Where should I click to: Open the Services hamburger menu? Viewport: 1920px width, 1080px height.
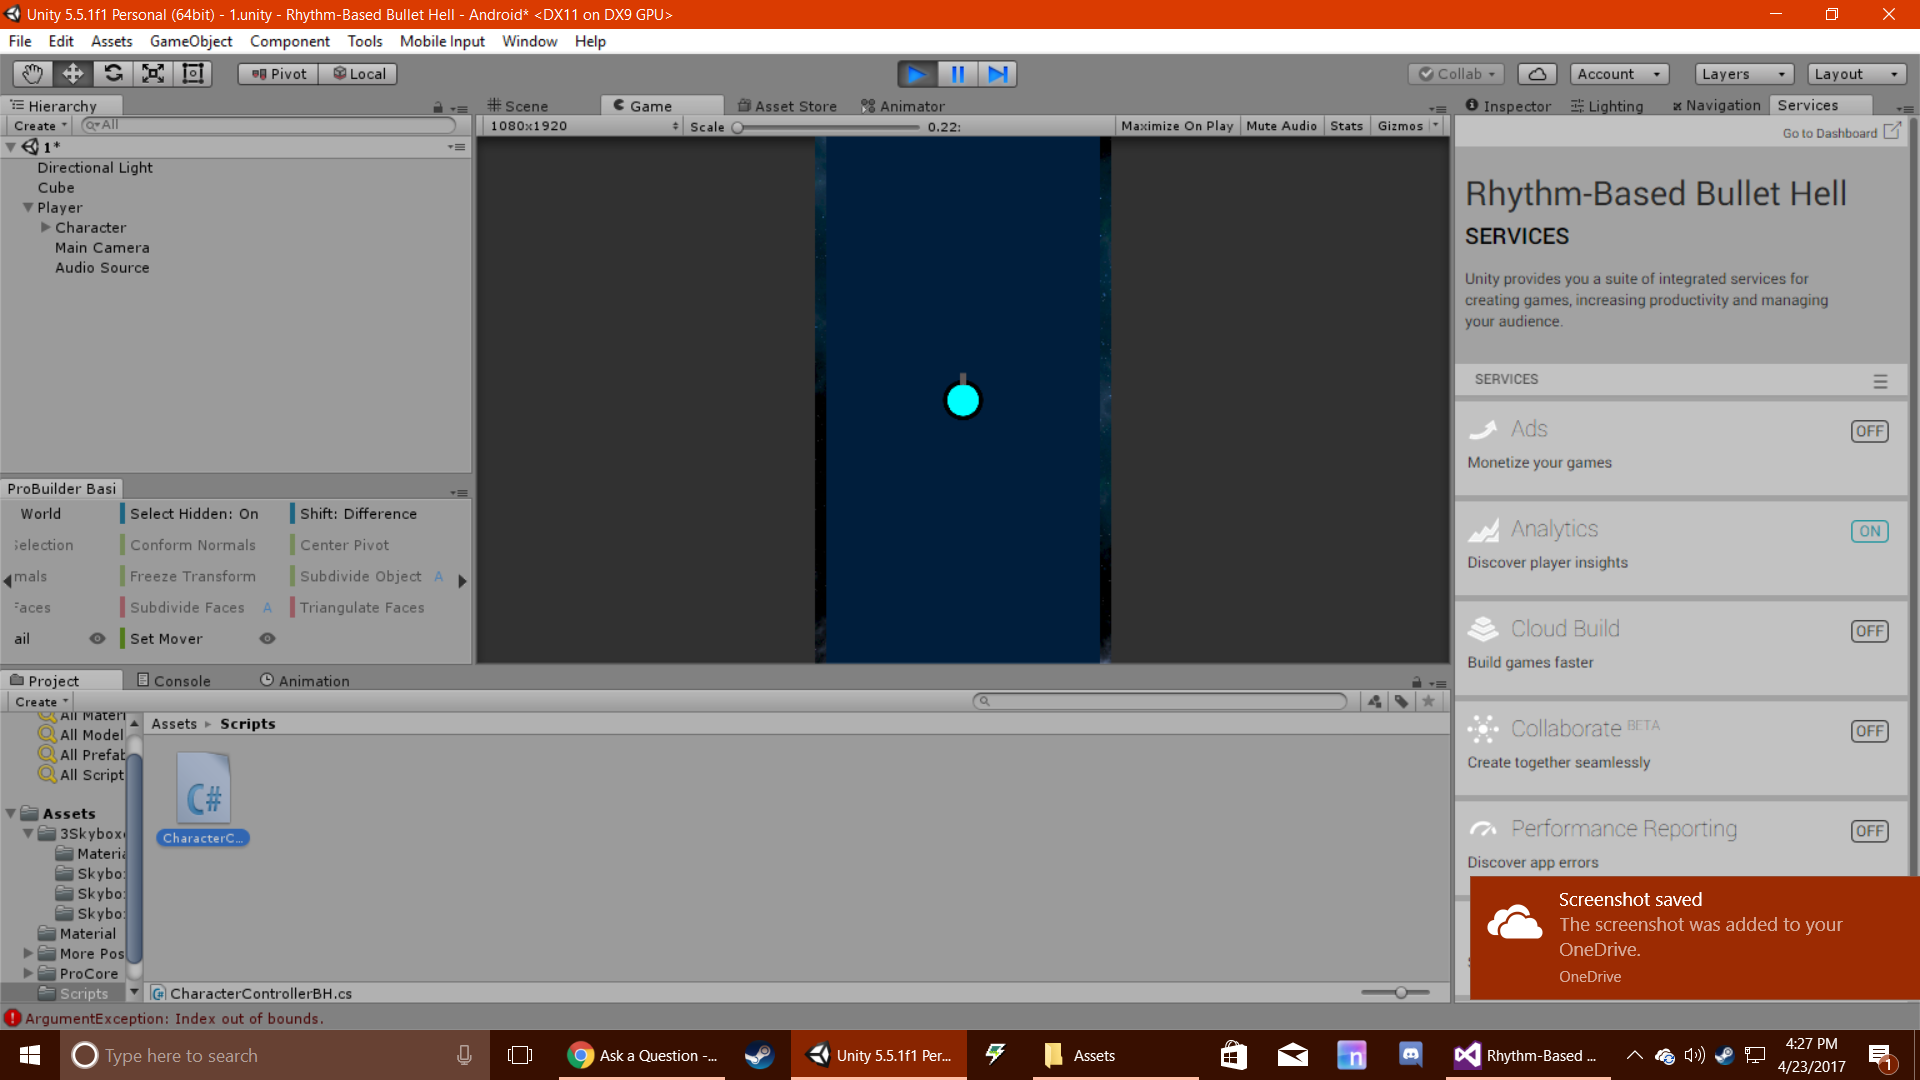[1880, 381]
